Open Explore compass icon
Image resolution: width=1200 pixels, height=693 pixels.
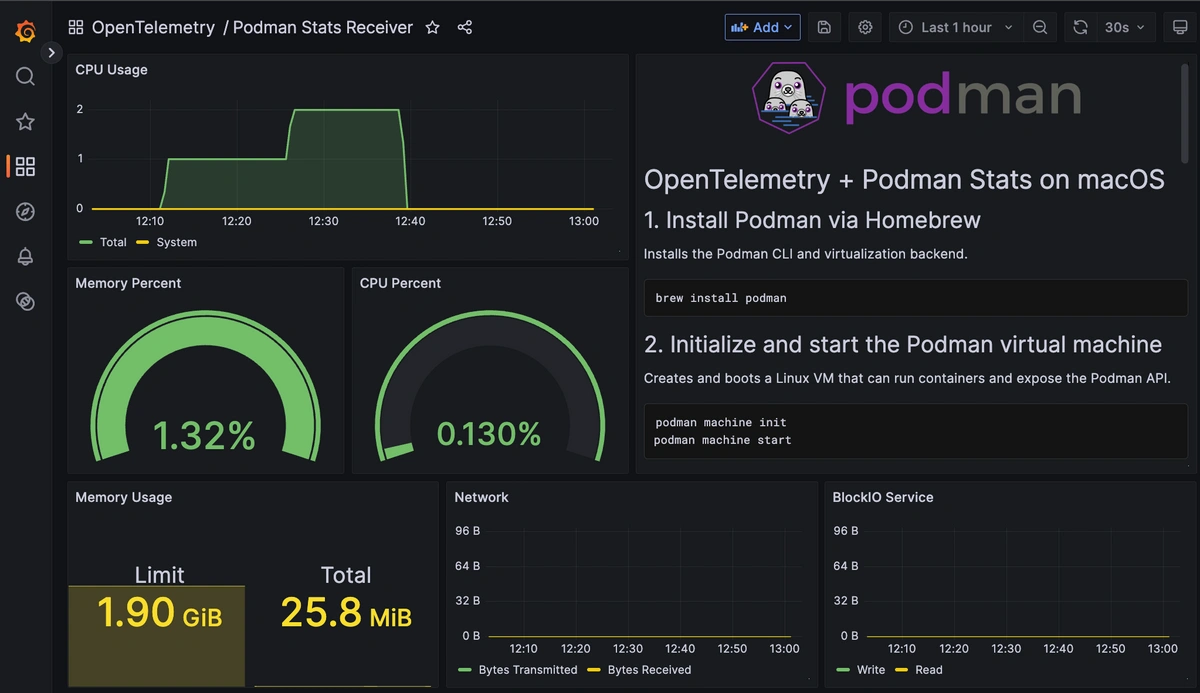(26, 212)
